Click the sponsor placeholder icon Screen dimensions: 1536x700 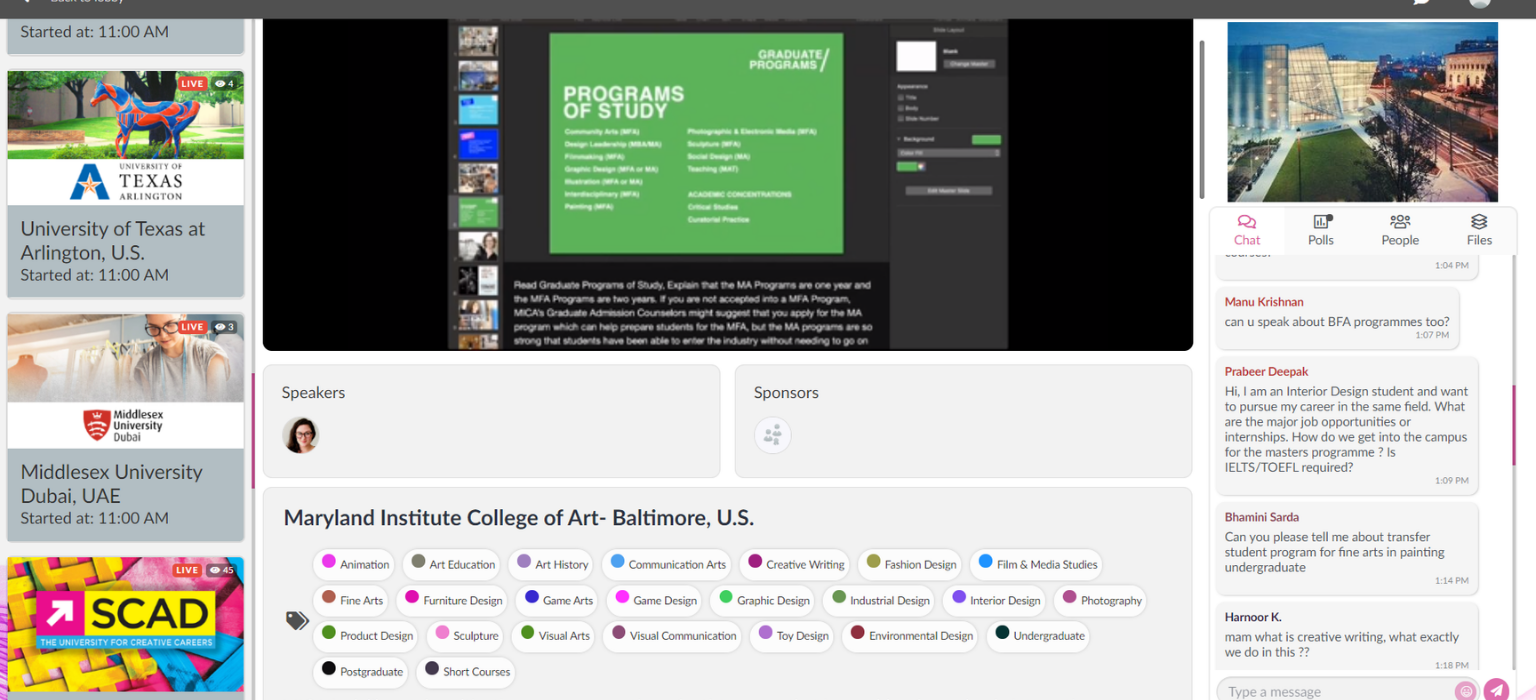point(772,435)
